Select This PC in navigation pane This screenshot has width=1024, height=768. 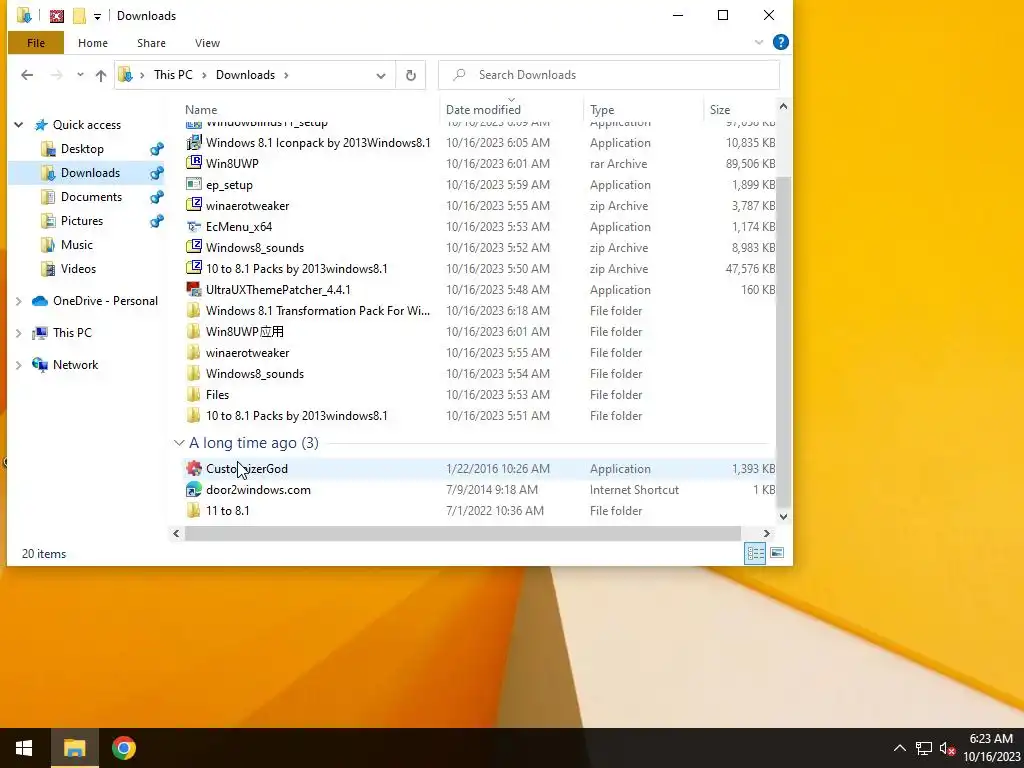pyautogui.click(x=72, y=333)
